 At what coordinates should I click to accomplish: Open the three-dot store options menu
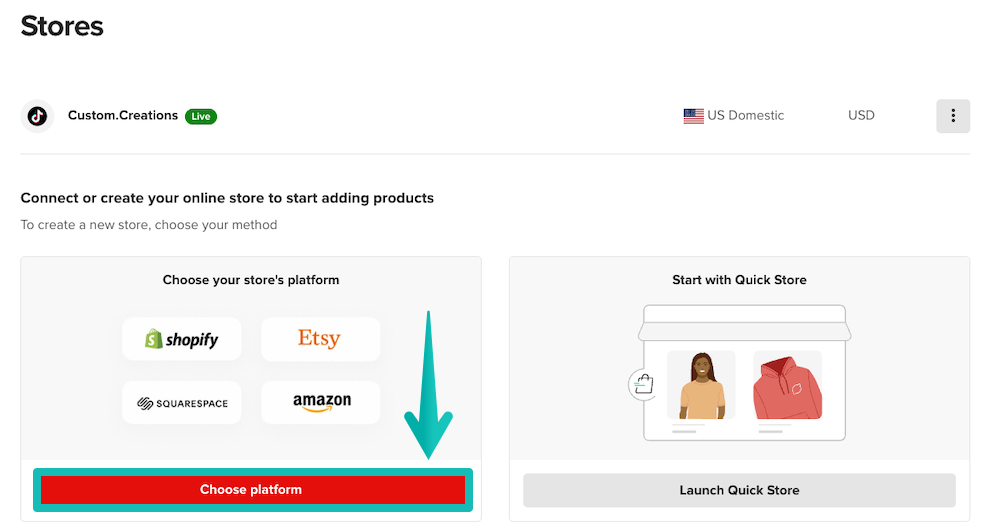[x=953, y=116]
